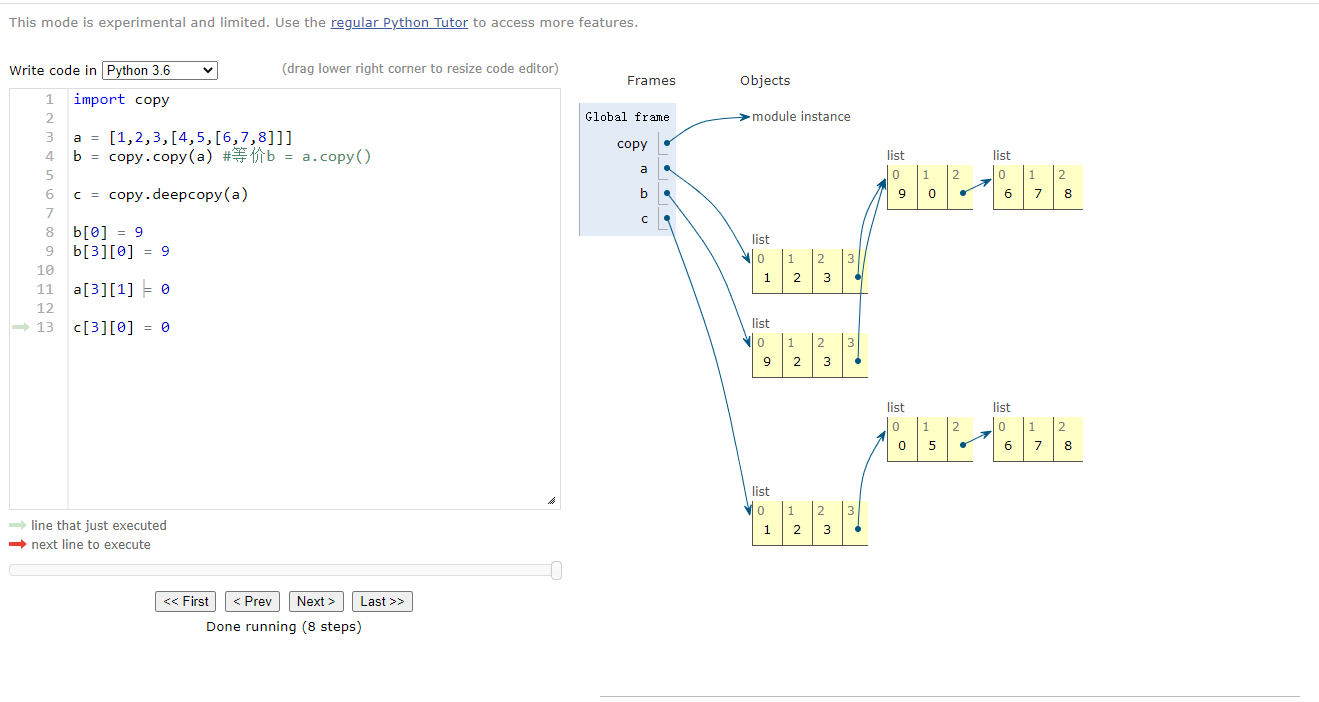This screenshot has width=1319, height=702.
Task: Click the red 'next line to execute' legend arrow
Action: click(x=18, y=544)
